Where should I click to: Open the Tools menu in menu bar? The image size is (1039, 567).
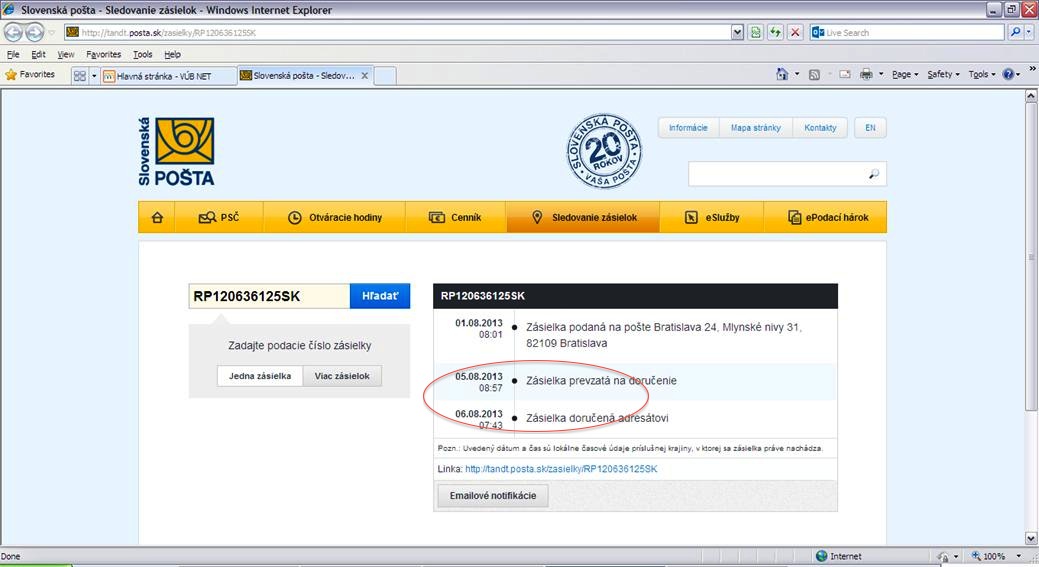143,54
